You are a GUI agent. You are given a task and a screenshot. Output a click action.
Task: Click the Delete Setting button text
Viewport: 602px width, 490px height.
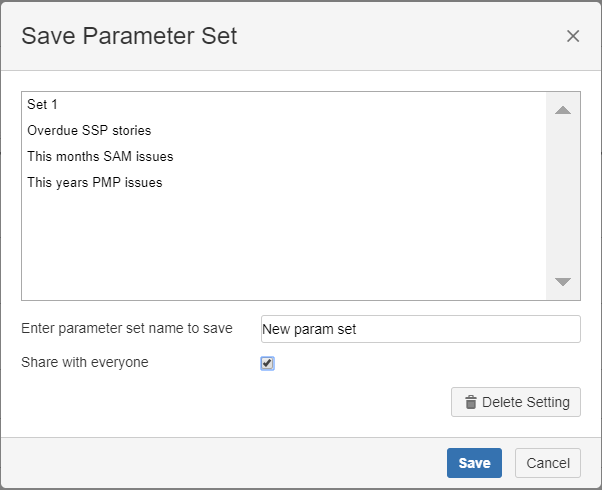pos(525,403)
